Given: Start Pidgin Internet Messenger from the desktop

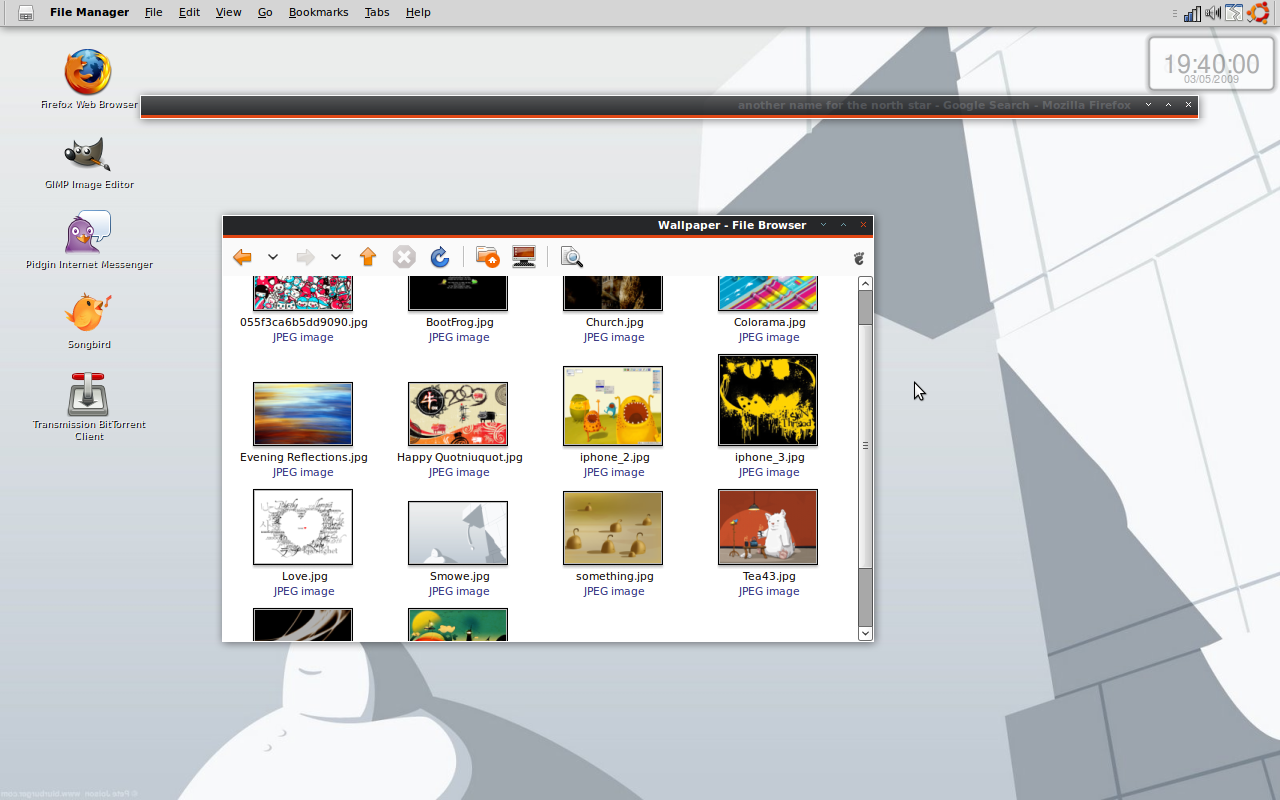Looking at the screenshot, I should pos(88,233).
